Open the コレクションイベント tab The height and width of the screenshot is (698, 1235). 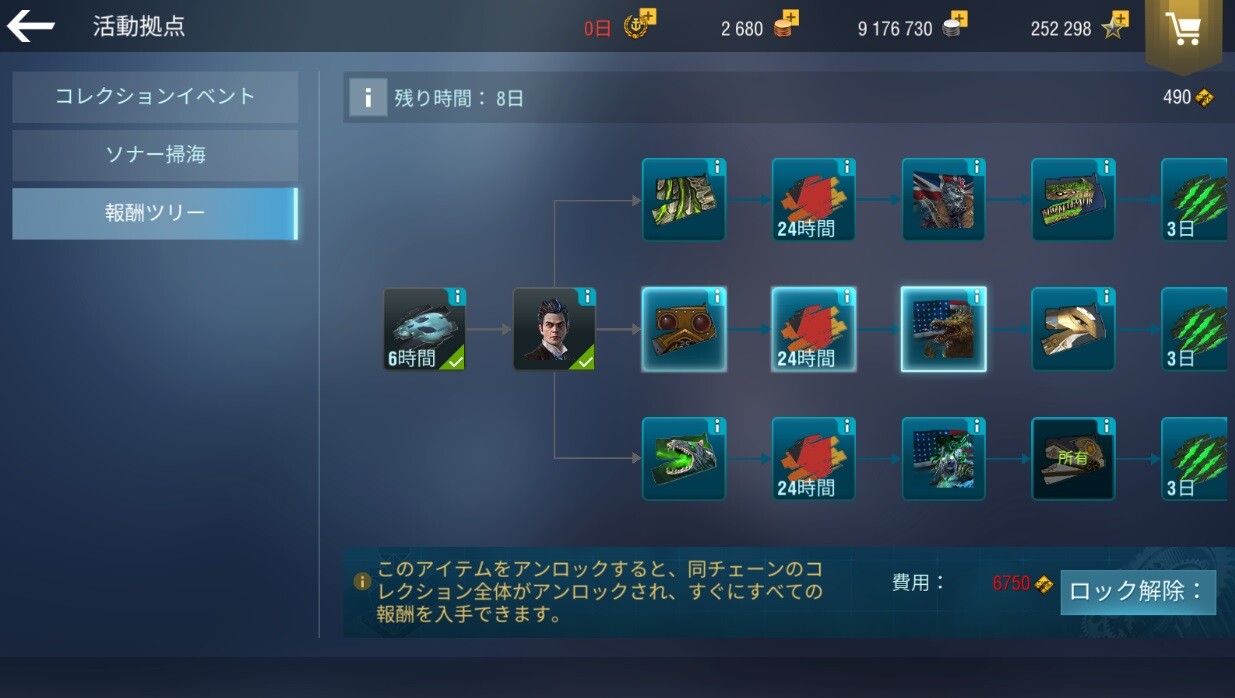tap(155, 97)
